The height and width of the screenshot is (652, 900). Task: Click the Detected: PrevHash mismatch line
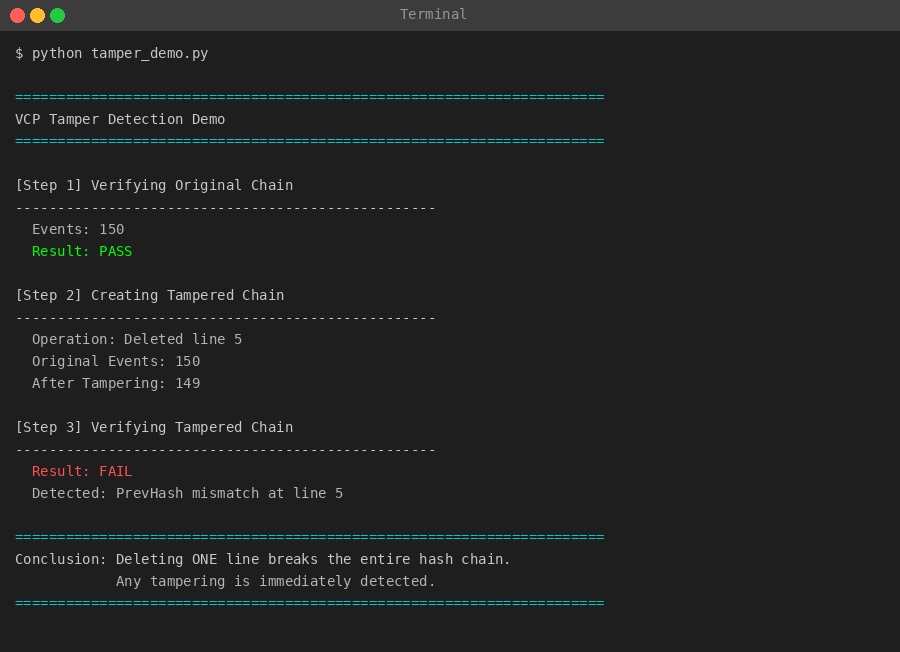(x=187, y=493)
